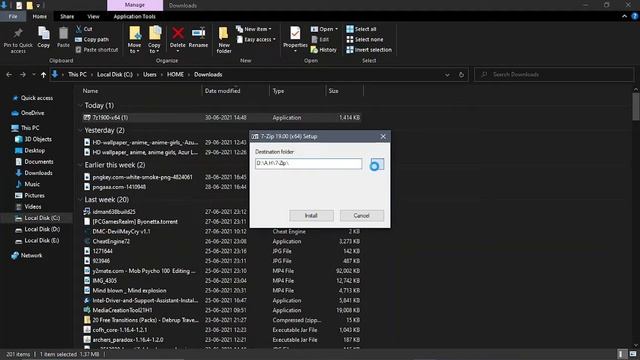Open the Application Tools tab

point(134,16)
